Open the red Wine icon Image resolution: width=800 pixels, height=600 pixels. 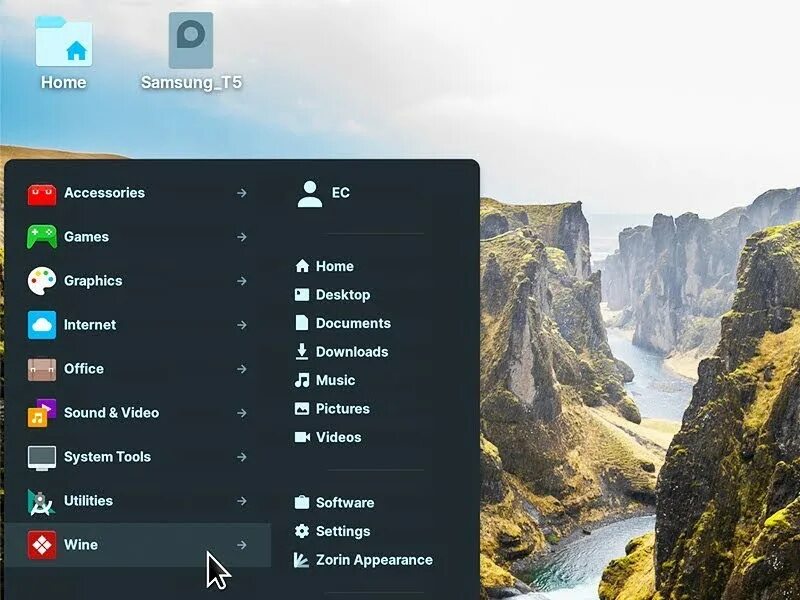pos(42,545)
